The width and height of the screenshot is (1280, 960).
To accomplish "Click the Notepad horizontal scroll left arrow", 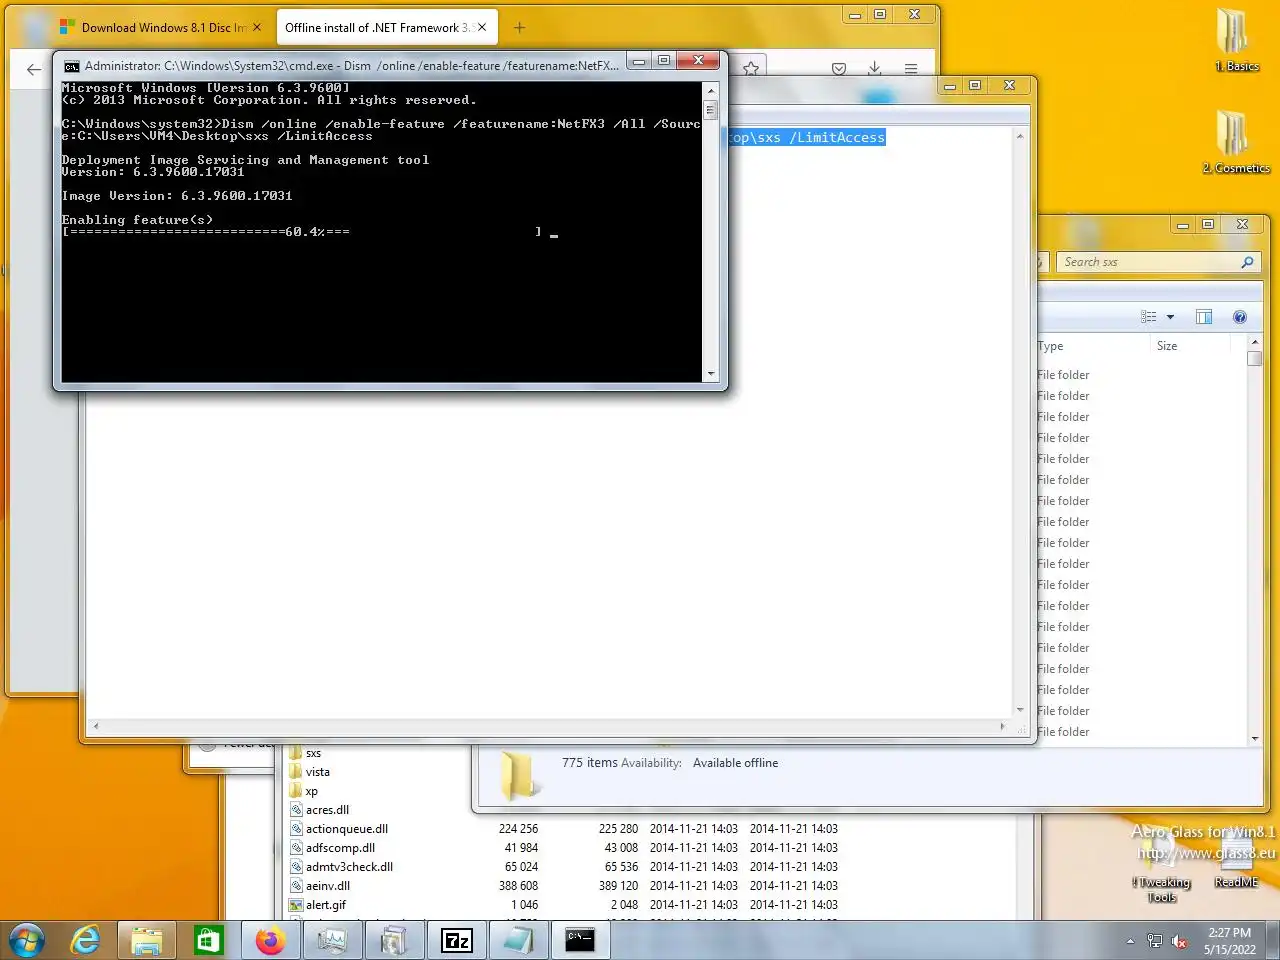I will 96,727.
